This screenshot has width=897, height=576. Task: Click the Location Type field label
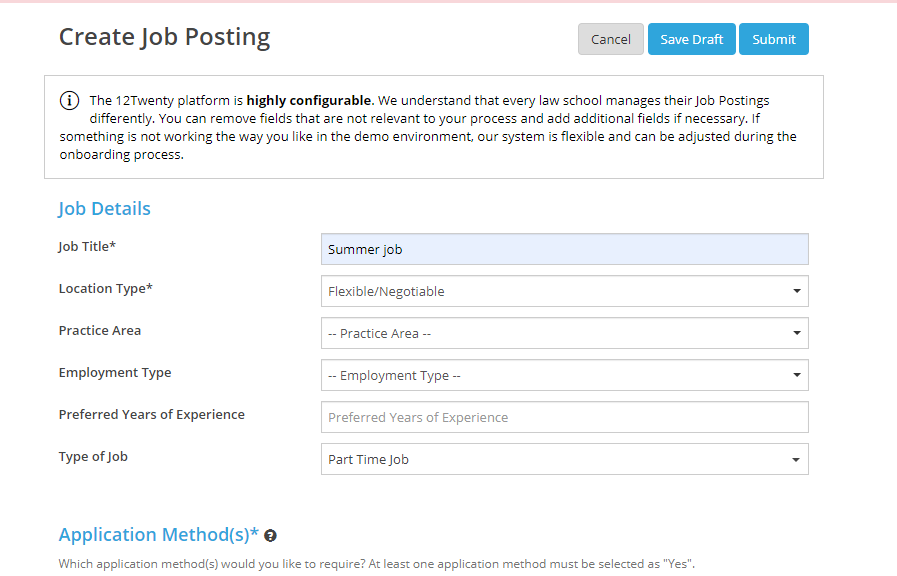pyautogui.click(x=105, y=288)
